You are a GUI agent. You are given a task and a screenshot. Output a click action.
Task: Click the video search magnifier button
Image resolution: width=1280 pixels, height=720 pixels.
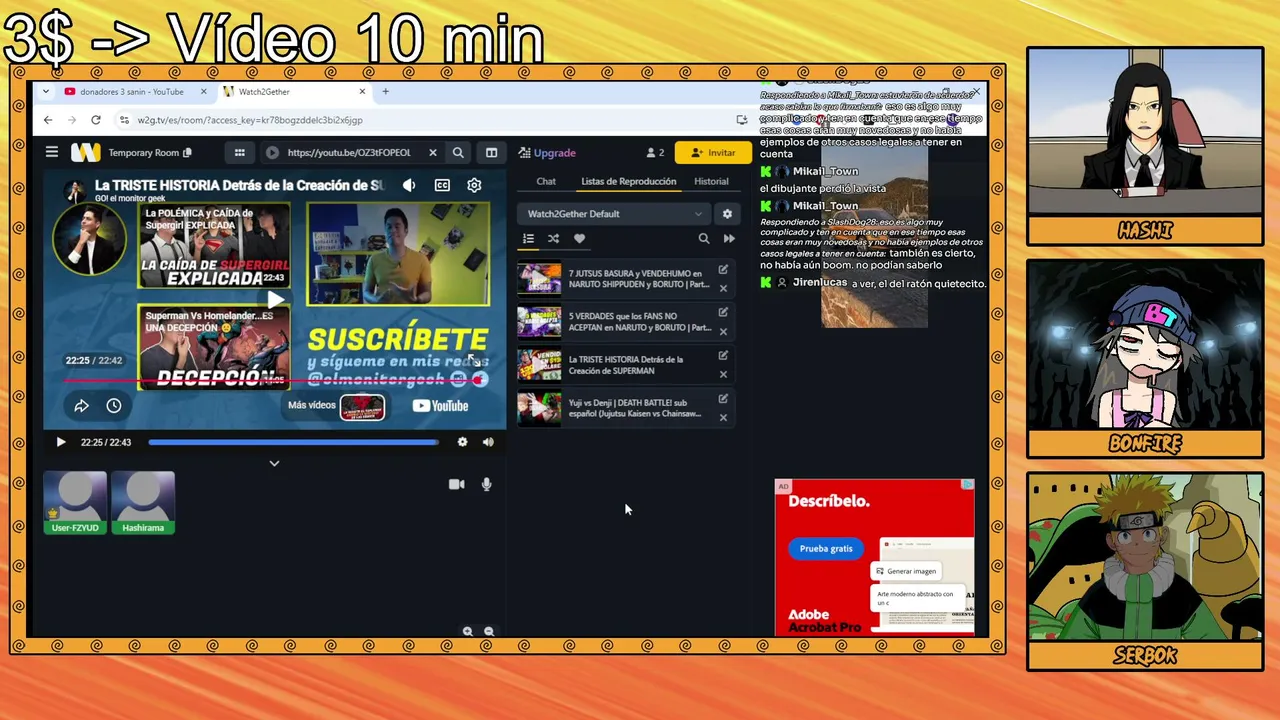(458, 152)
